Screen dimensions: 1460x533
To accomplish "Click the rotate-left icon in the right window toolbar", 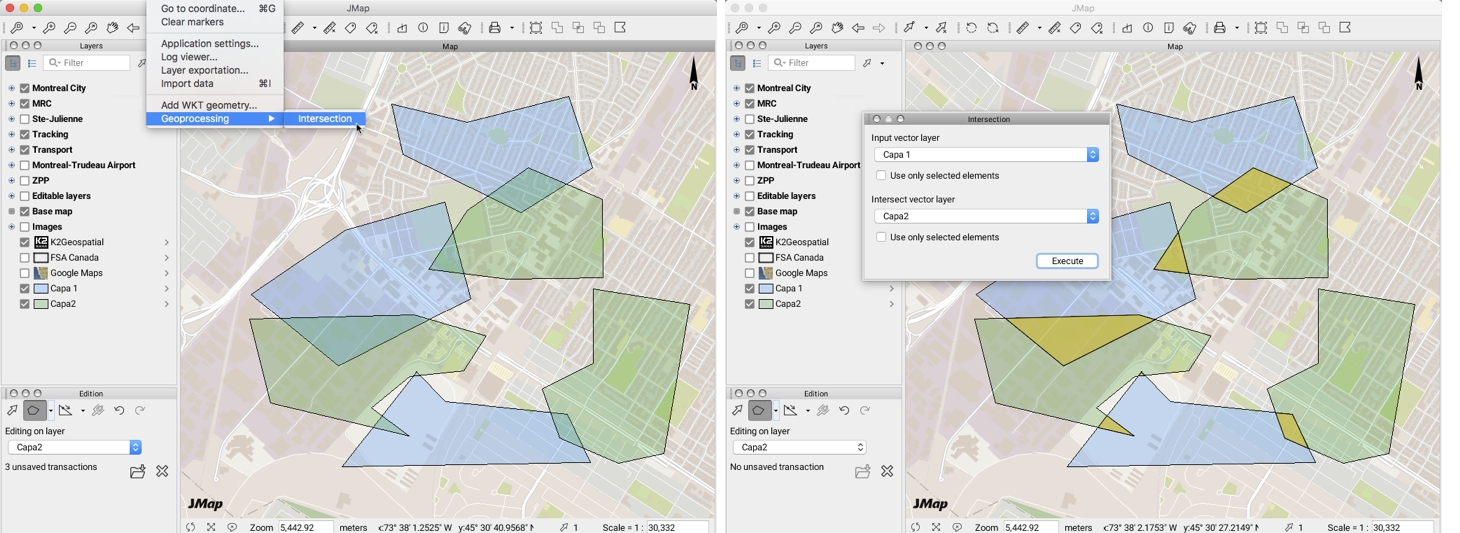I will point(972,29).
